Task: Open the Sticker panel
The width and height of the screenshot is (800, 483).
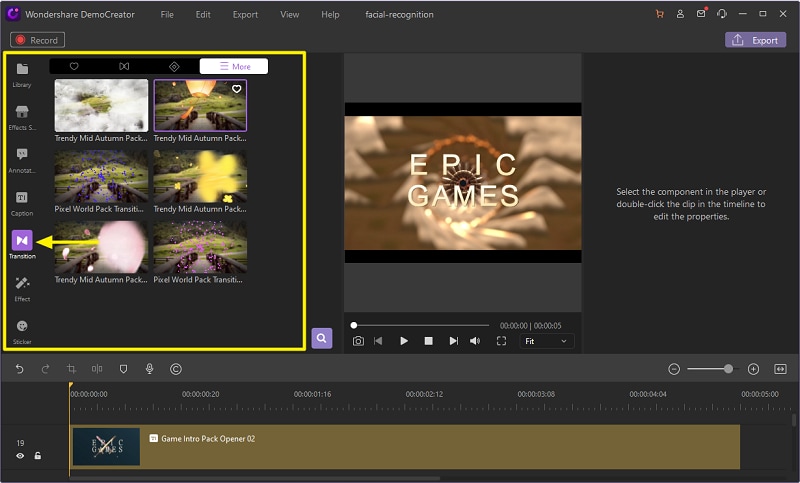Action: [x=22, y=332]
